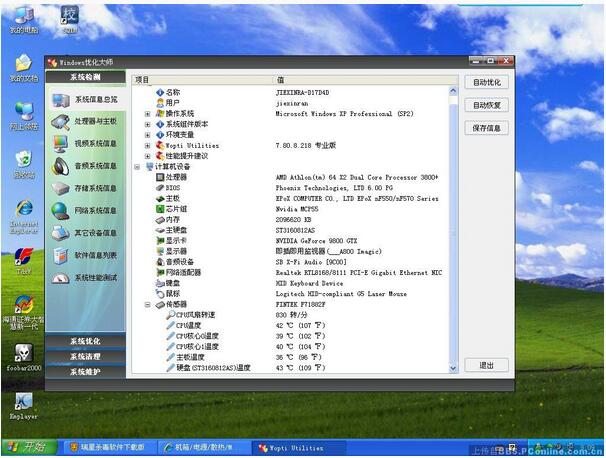Switch to the 系统维护 section tab
The width and height of the screenshot is (606, 458).
coord(85,372)
